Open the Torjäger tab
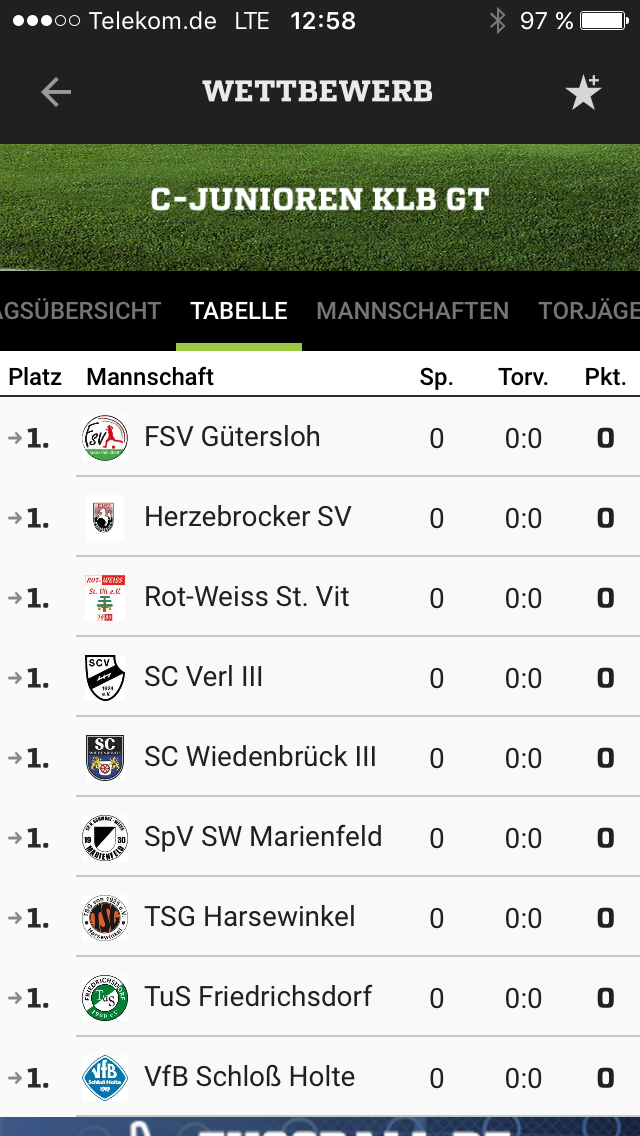This screenshot has width=640, height=1136. pyautogui.click(x=590, y=311)
